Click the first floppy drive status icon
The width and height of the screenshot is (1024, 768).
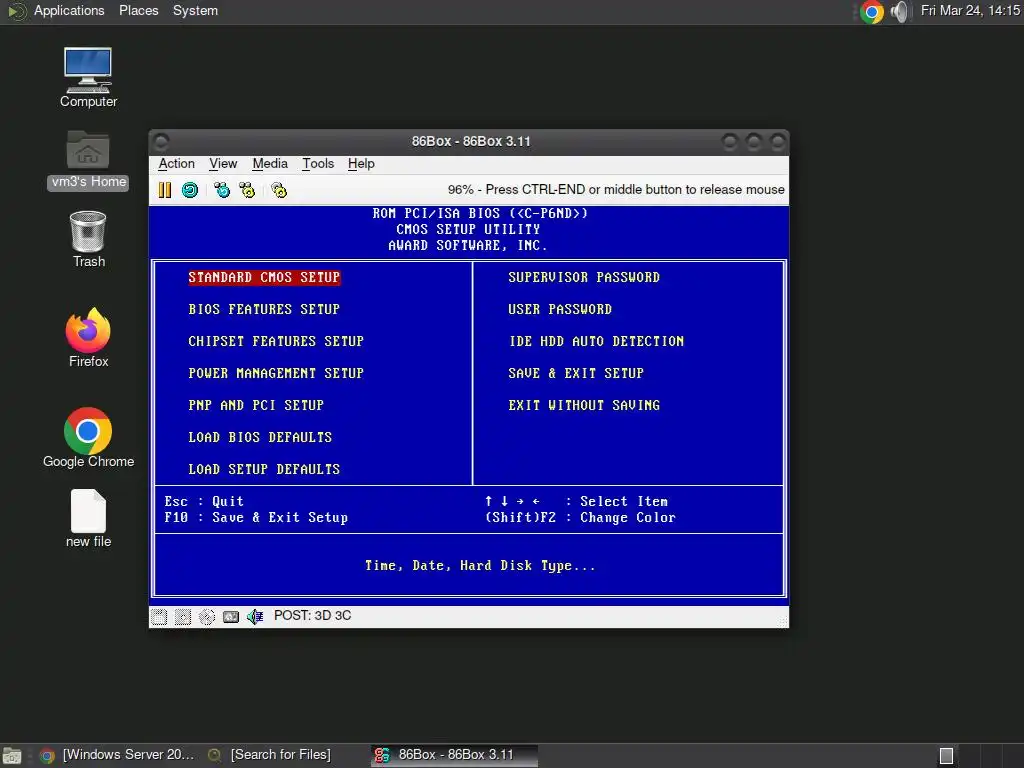pos(159,616)
